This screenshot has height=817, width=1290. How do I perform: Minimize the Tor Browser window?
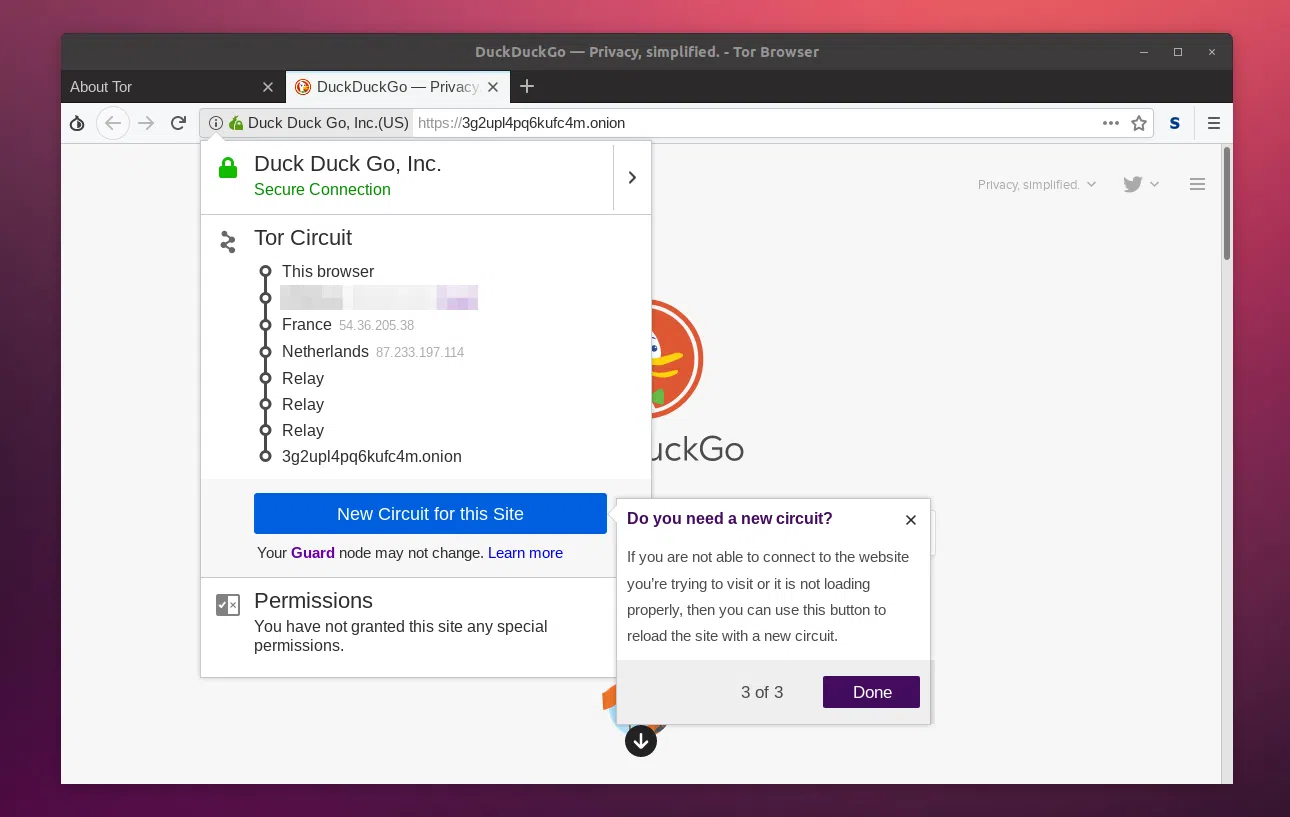(1144, 51)
